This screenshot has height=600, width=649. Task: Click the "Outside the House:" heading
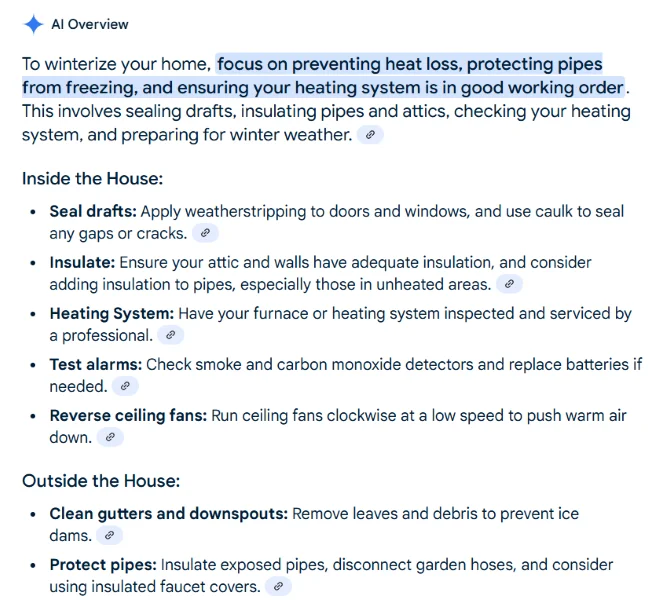(x=101, y=481)
